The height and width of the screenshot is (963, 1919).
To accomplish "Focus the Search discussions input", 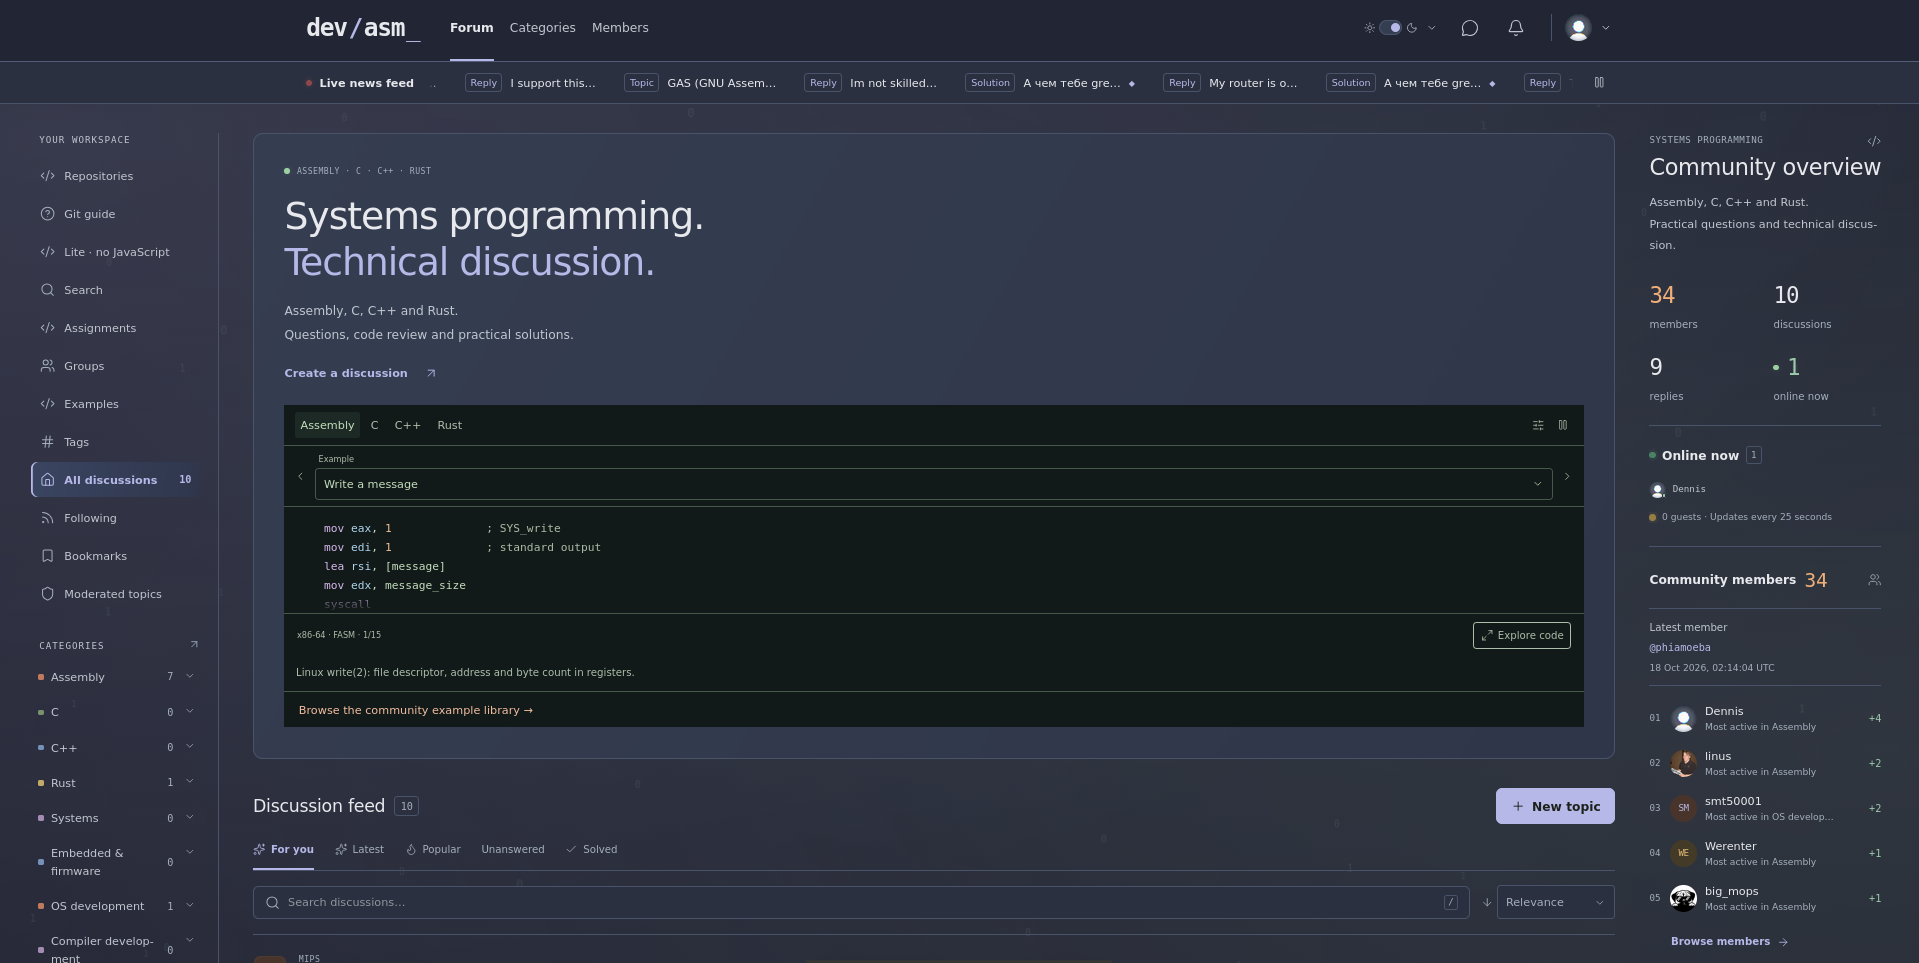I will tap(861, 902).
